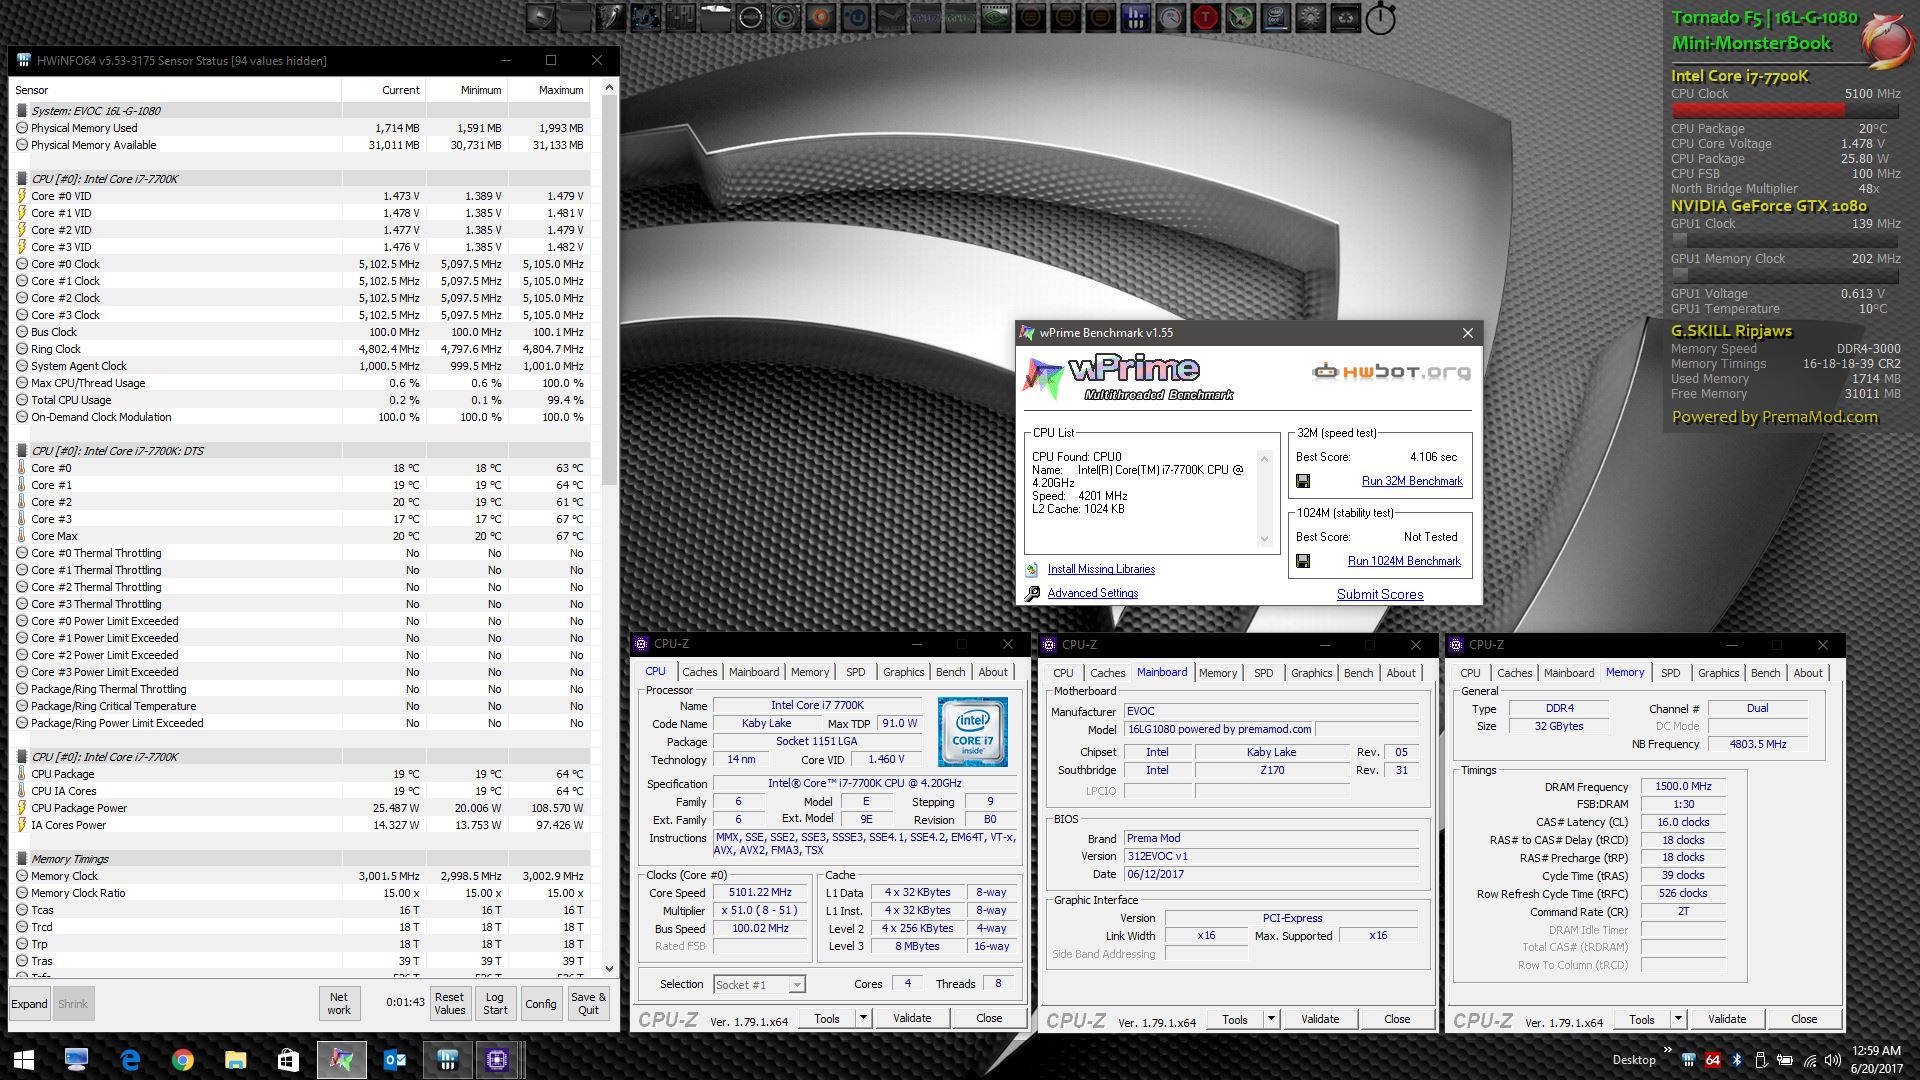Open Tools dropdown arrow in CPU tab window
This screenshot has height=1080, width=1920.
(x=863, y=1018)
